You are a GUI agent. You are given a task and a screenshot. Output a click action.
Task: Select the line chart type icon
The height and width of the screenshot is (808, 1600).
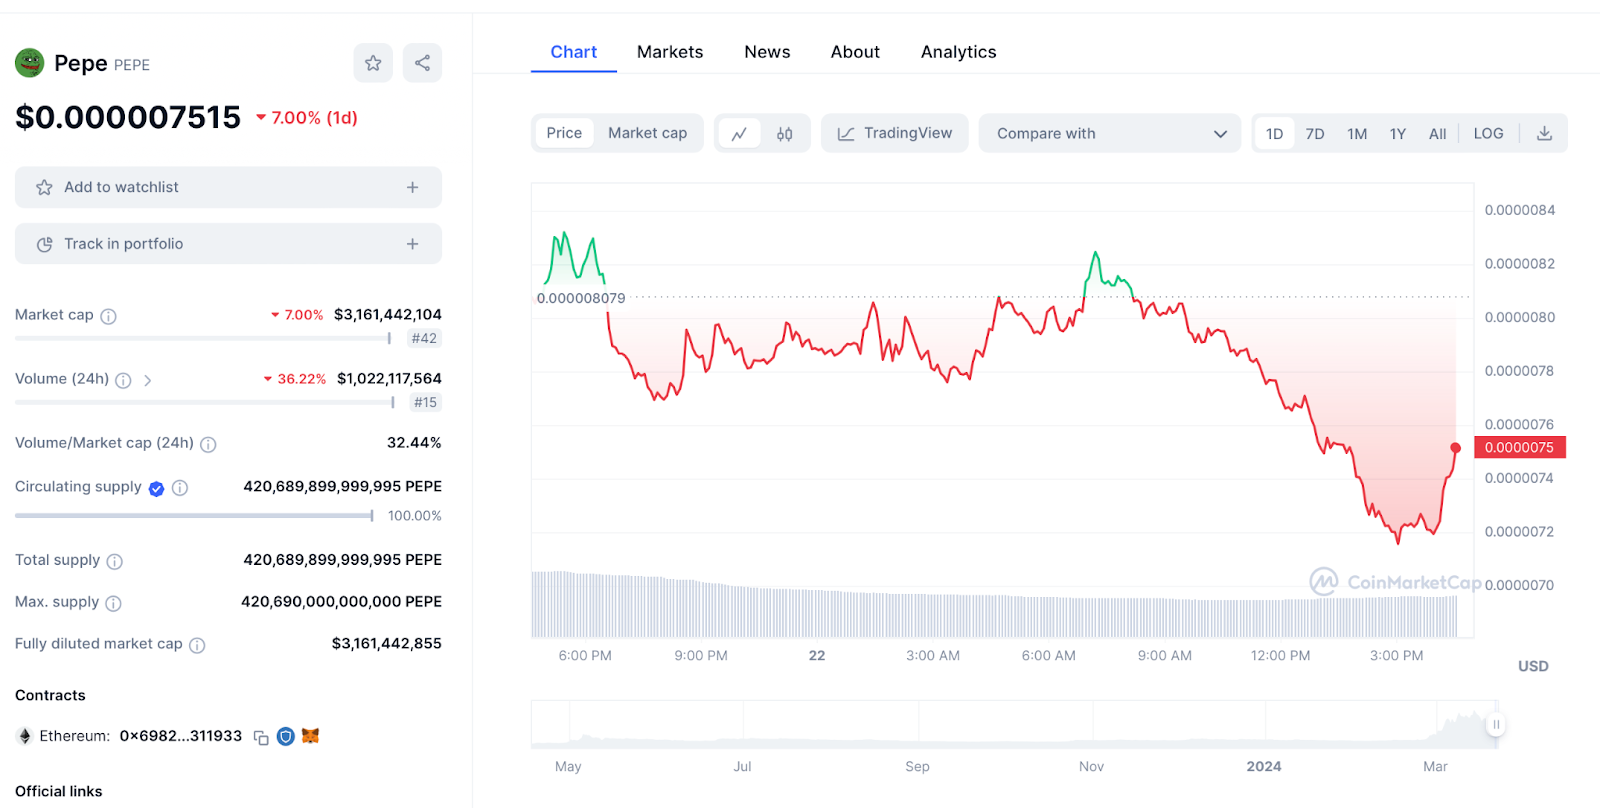click(x=739, y=133)
